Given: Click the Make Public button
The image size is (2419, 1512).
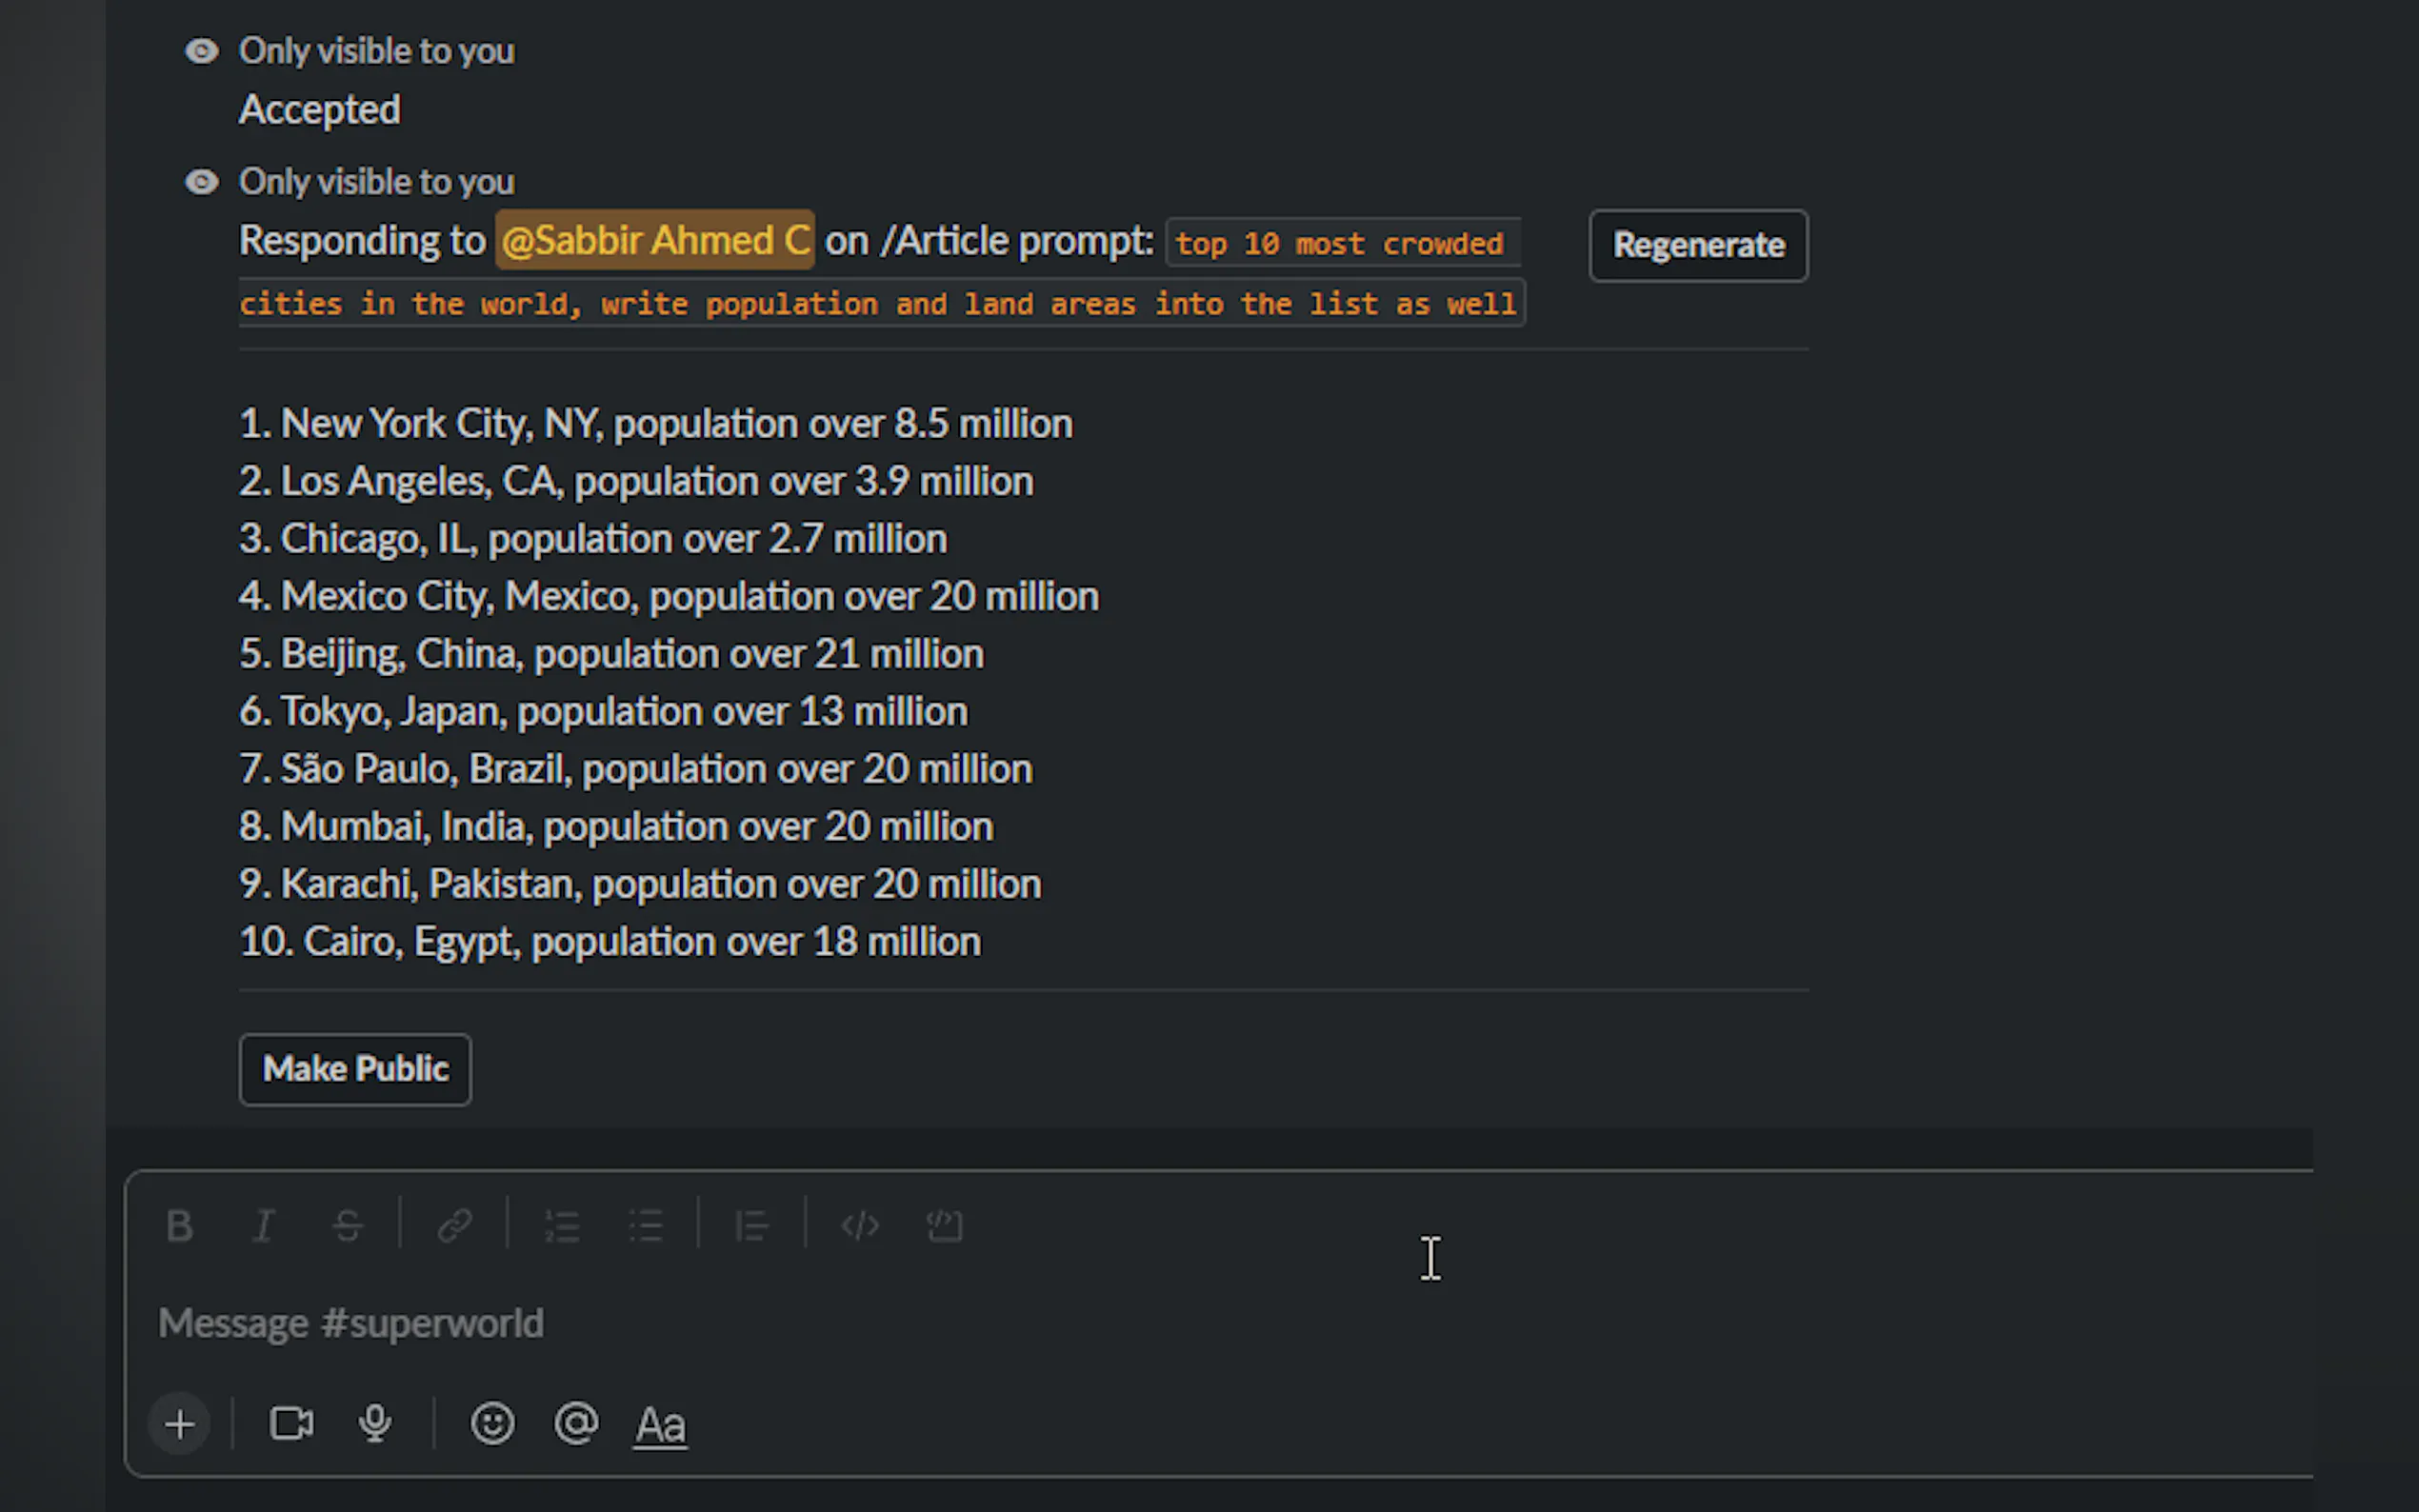Looking at the screenshot, I should pyautogui.click(x=355, y=1069).
